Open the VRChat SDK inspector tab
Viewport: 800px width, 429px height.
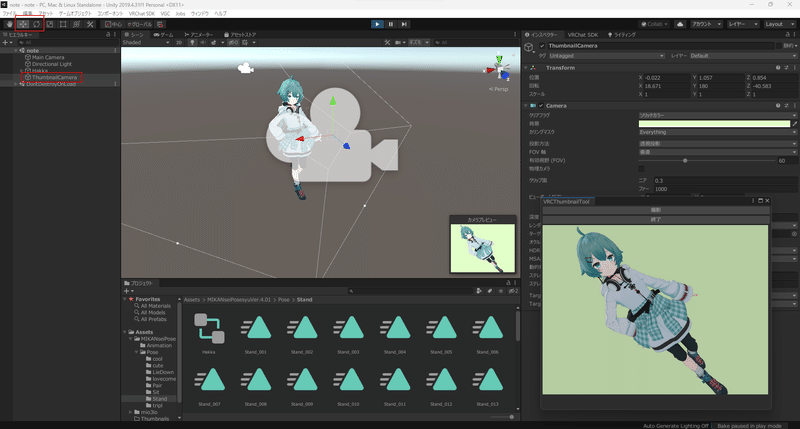583,35
